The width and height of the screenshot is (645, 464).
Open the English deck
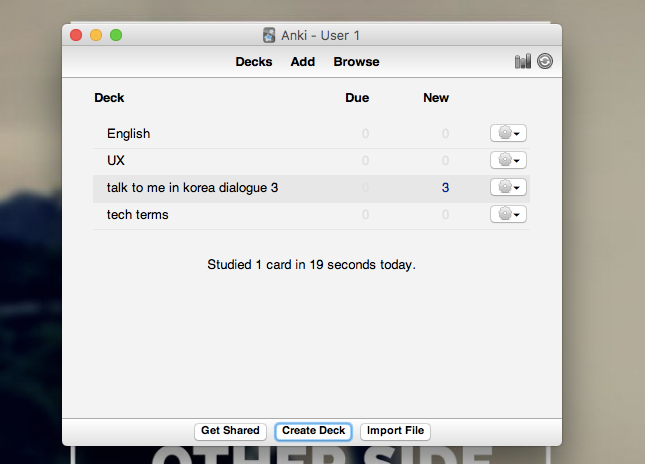tap(129, 134)
